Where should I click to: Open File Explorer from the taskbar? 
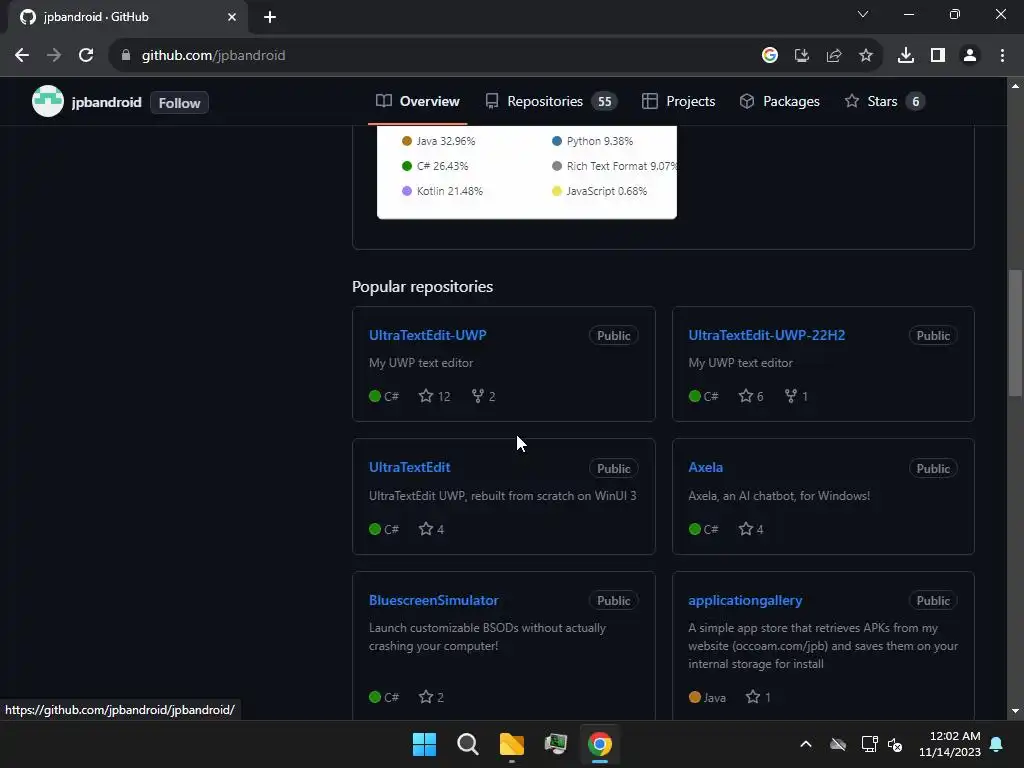pyautogui.click(x=512, y=744)
